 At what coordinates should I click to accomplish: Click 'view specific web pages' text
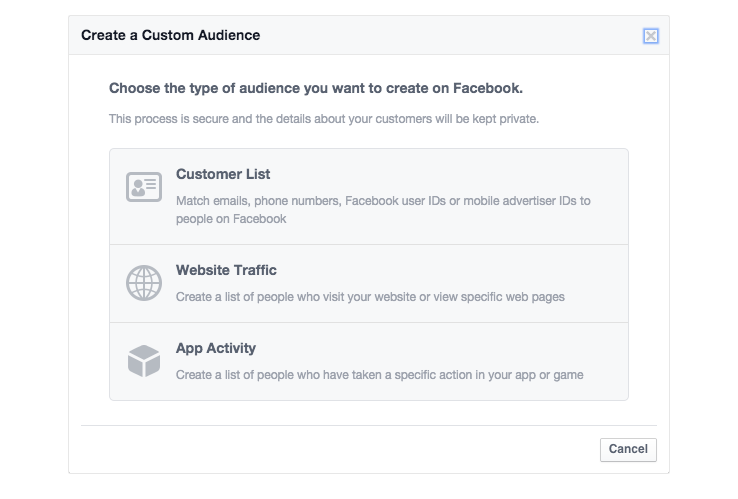(499, 297)
